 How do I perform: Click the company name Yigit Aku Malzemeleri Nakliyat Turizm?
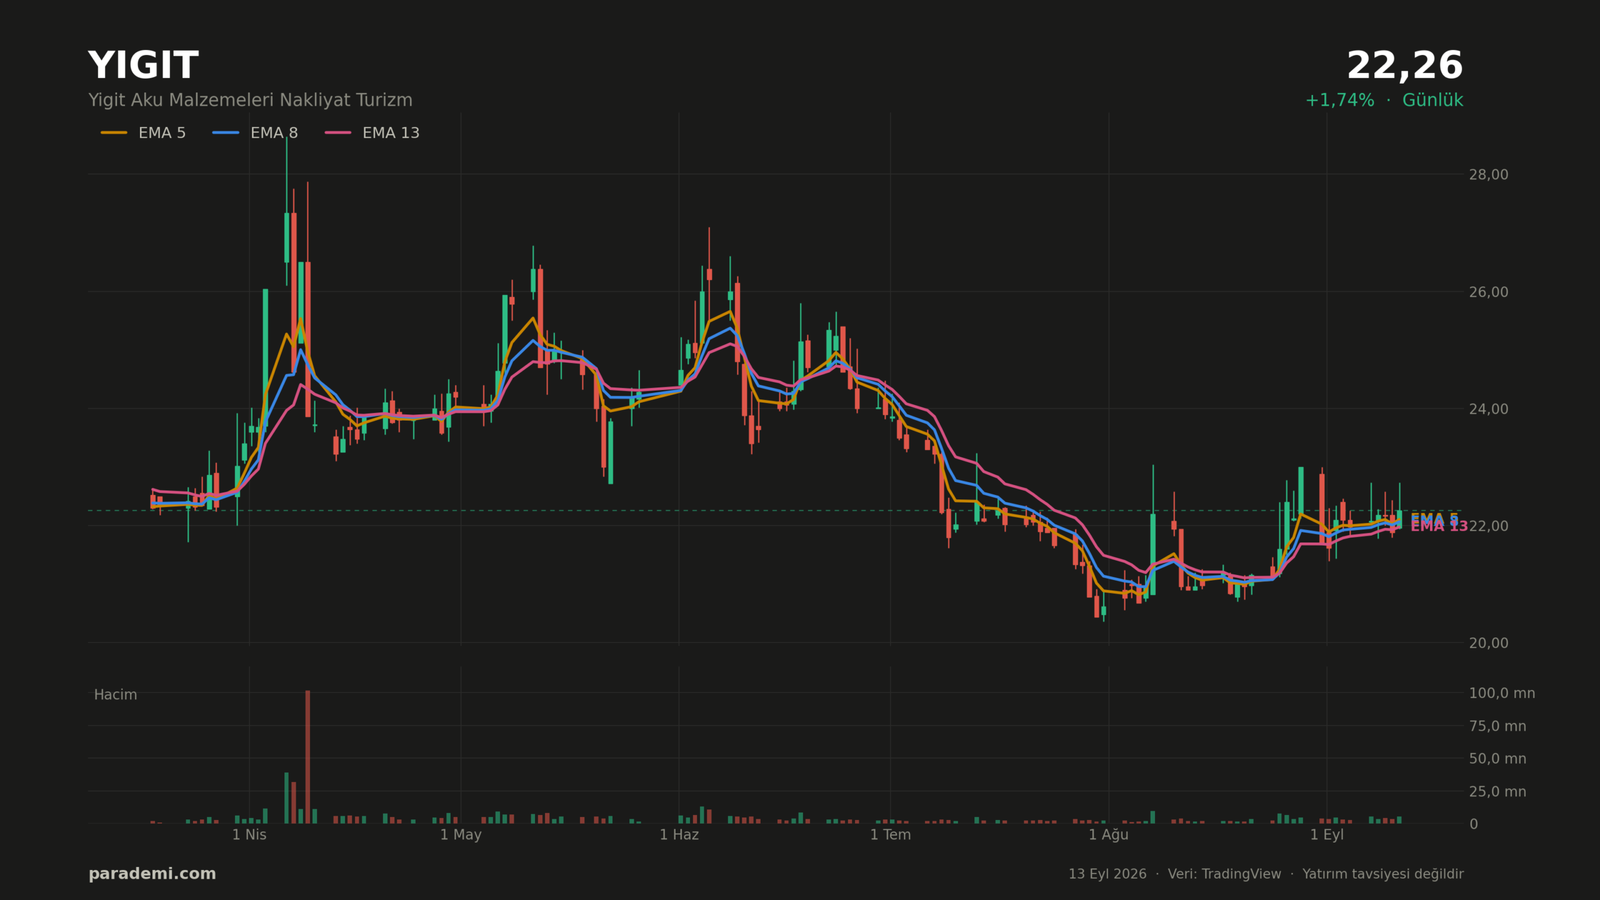pyautogui.click(x=250, y=100)
